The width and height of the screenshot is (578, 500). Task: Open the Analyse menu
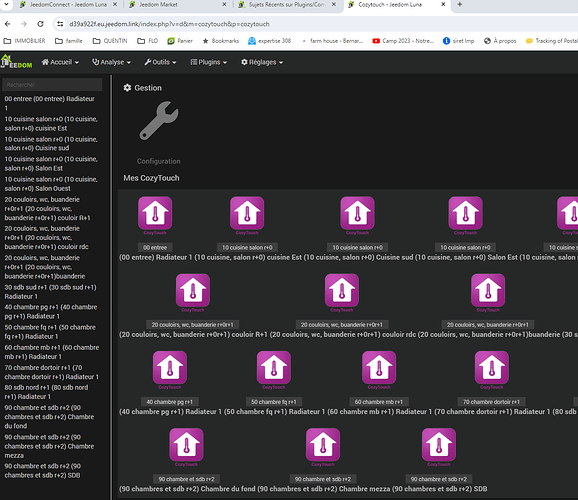[111, 62]
